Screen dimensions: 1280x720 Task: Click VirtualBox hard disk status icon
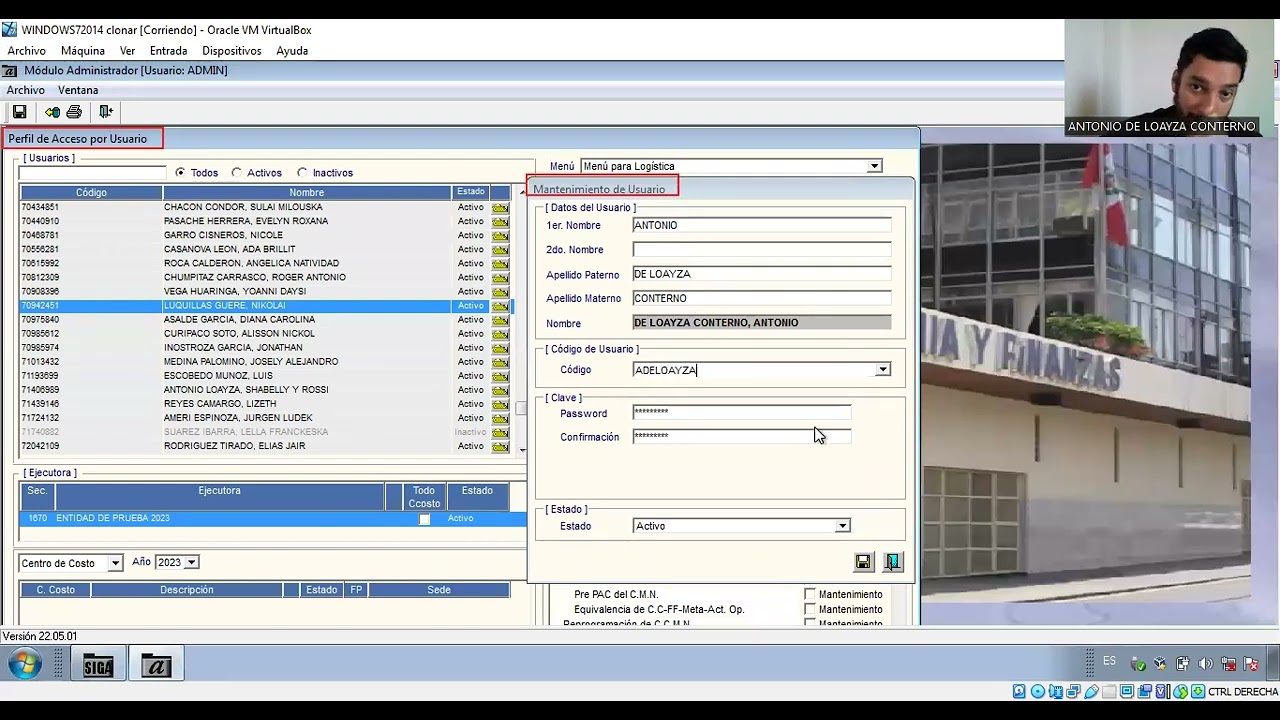[x=1019, y=691]
